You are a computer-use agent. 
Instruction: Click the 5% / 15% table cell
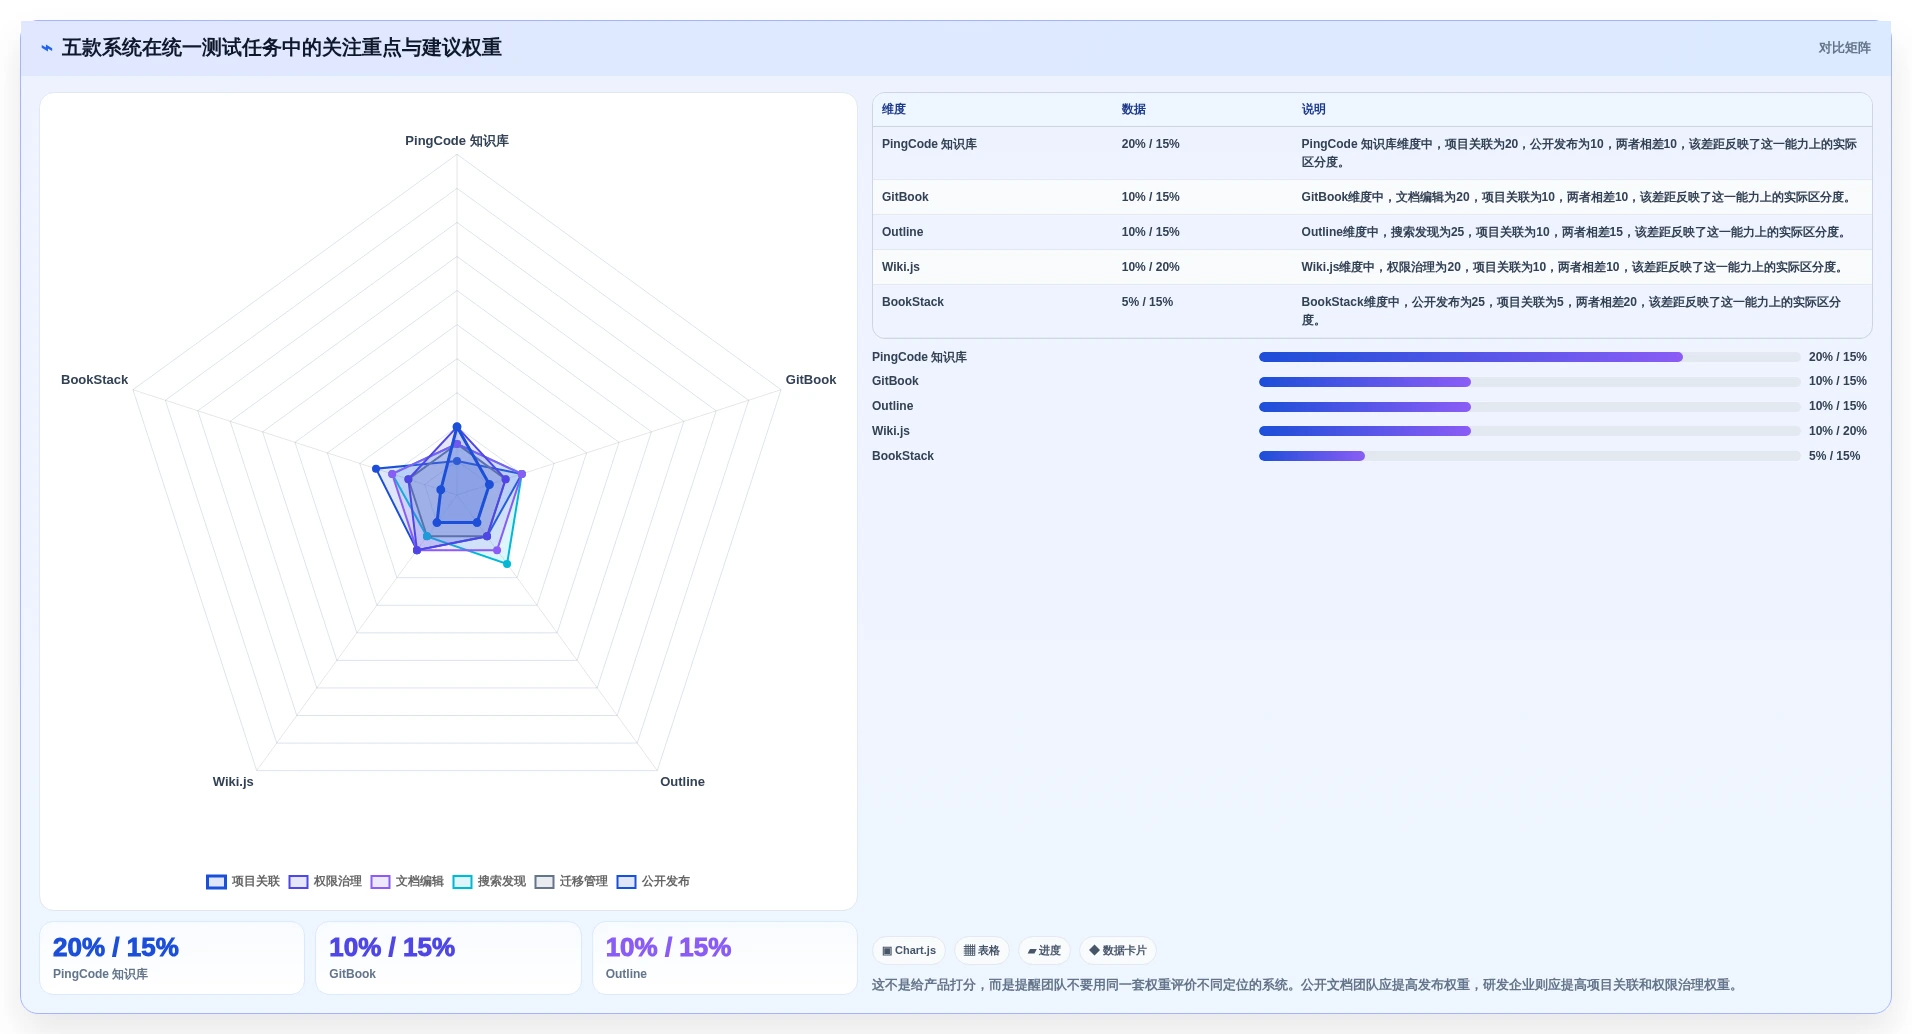(1147, 302)
